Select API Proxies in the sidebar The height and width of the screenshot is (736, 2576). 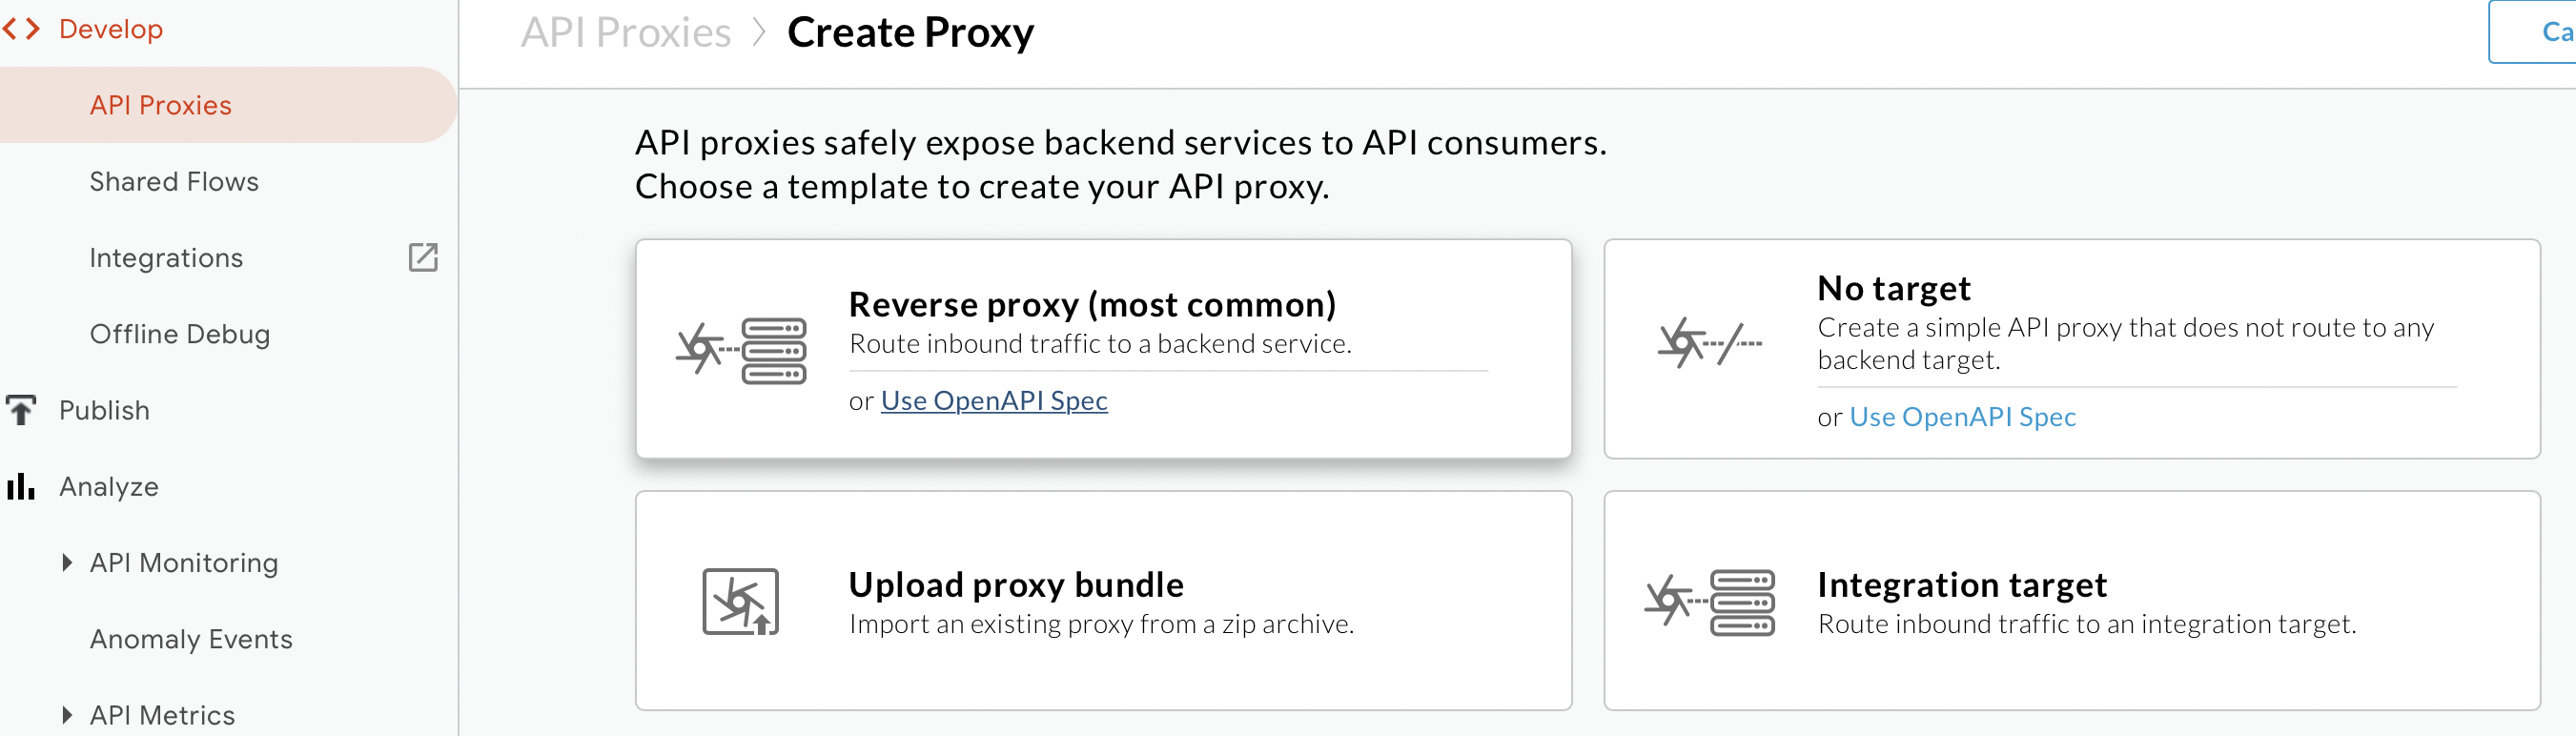click(x=162, y=104)
